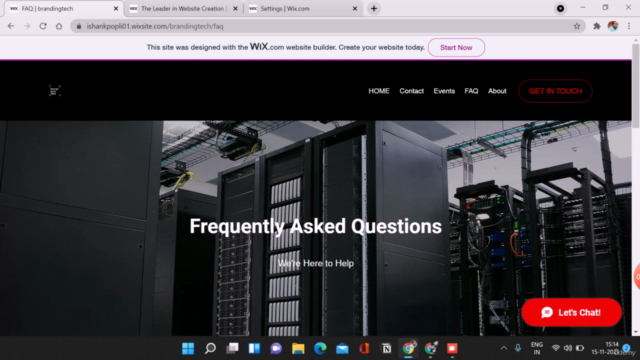
Task: Click the active Chrome taskbar icon
Action: (x=409, y=348)
